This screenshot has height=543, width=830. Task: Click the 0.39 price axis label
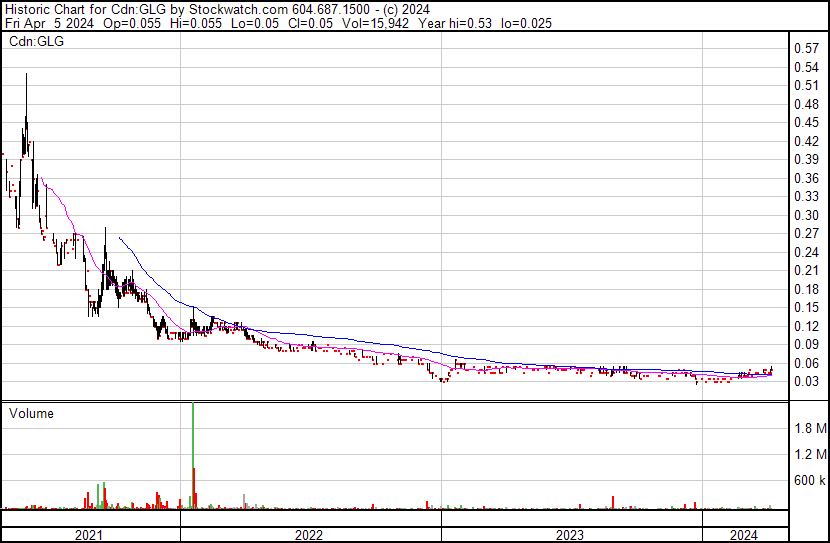coord(807,159)
